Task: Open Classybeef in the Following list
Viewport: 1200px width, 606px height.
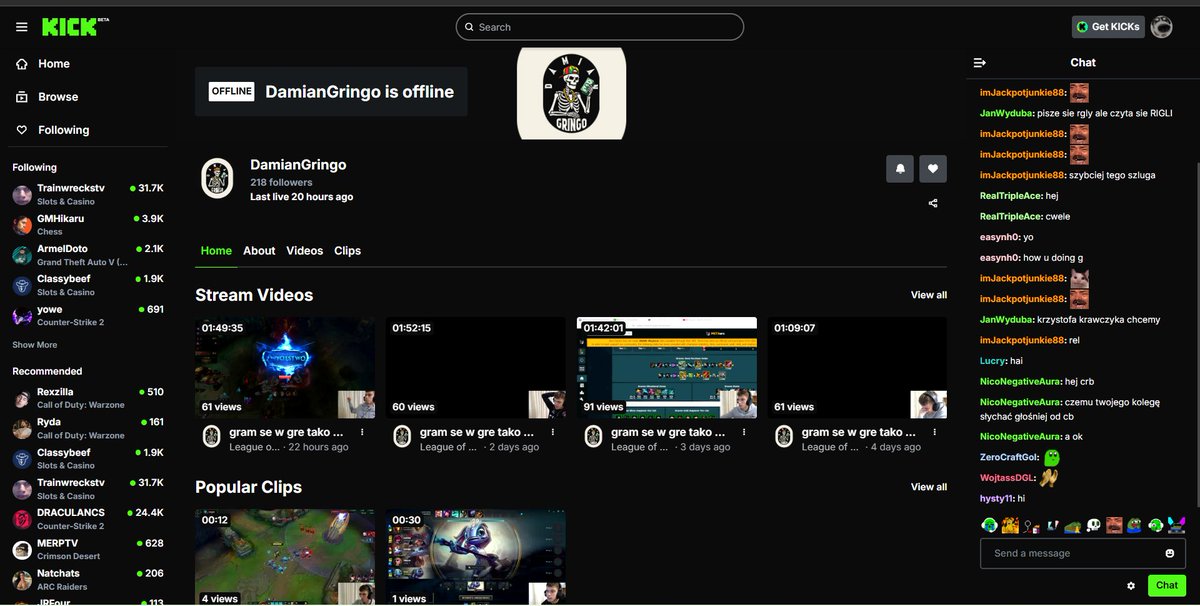Action: pyautogui.click(x=88, y=285)
